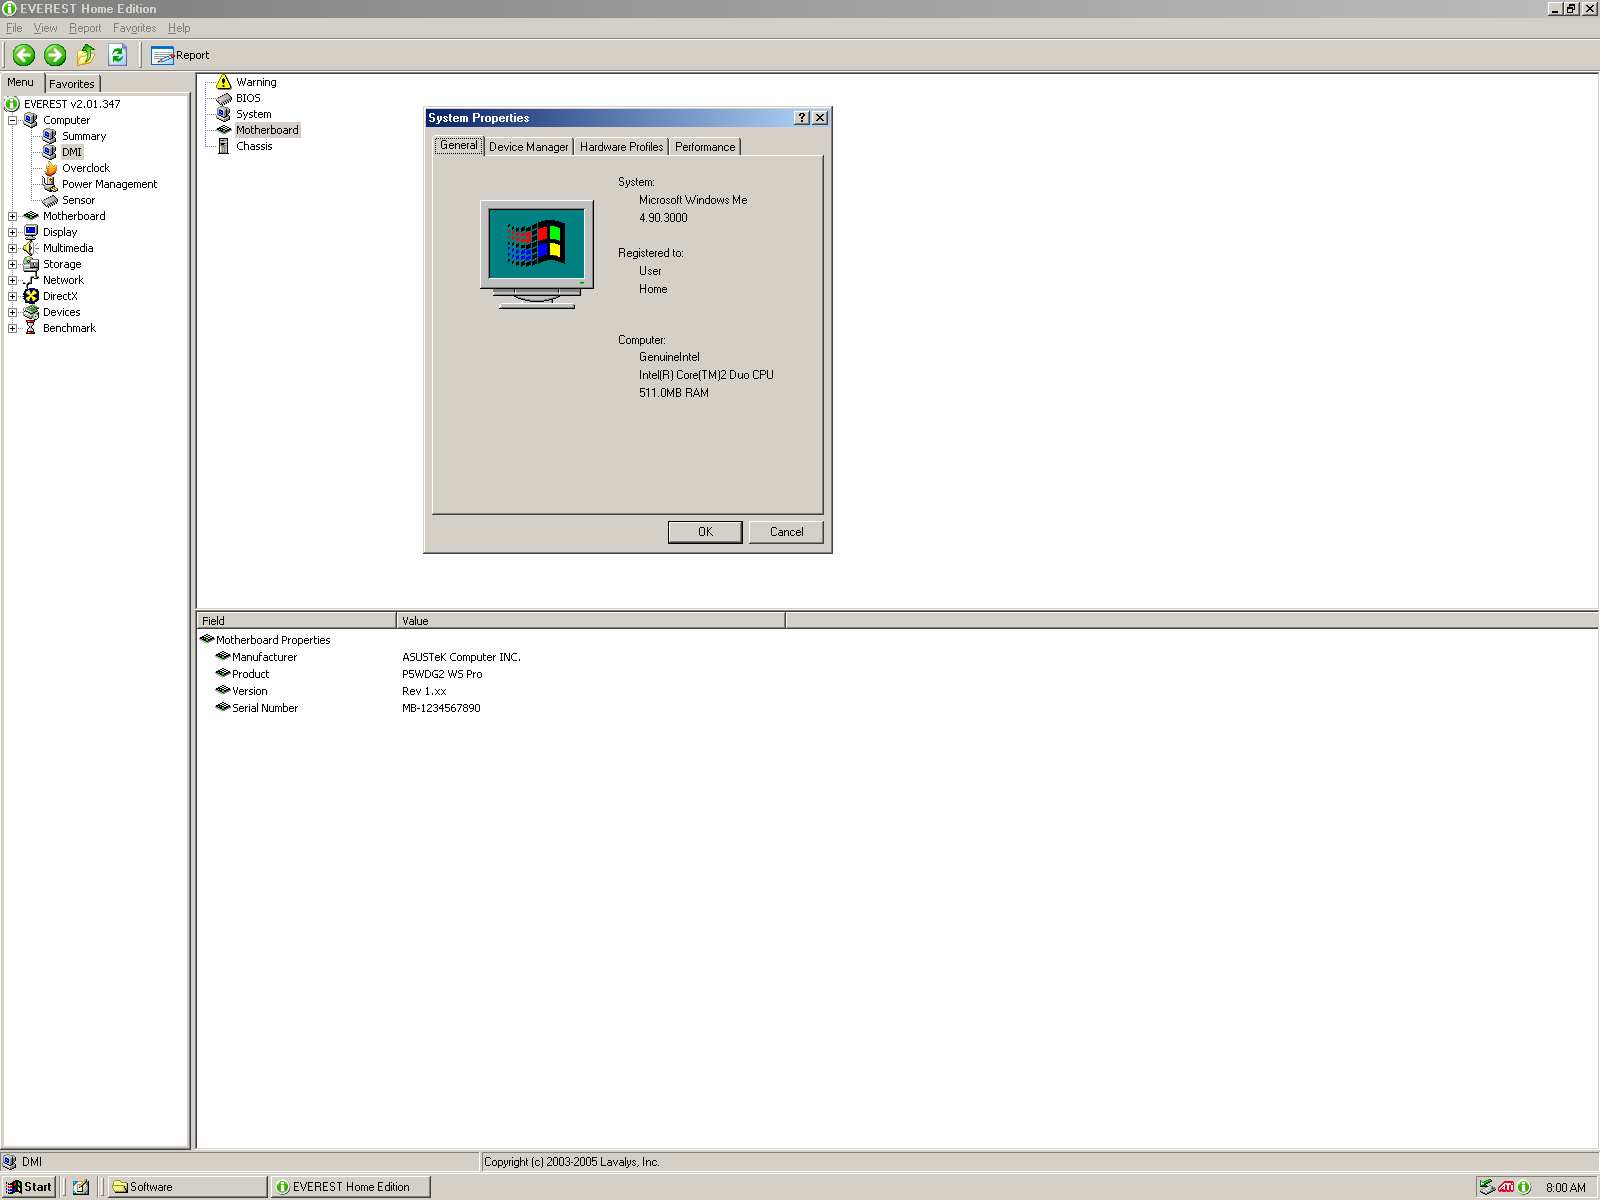Click the Windows Start button
Screen dimensions: 1600x1200
pyautogui.click(x=29, y=1187)
